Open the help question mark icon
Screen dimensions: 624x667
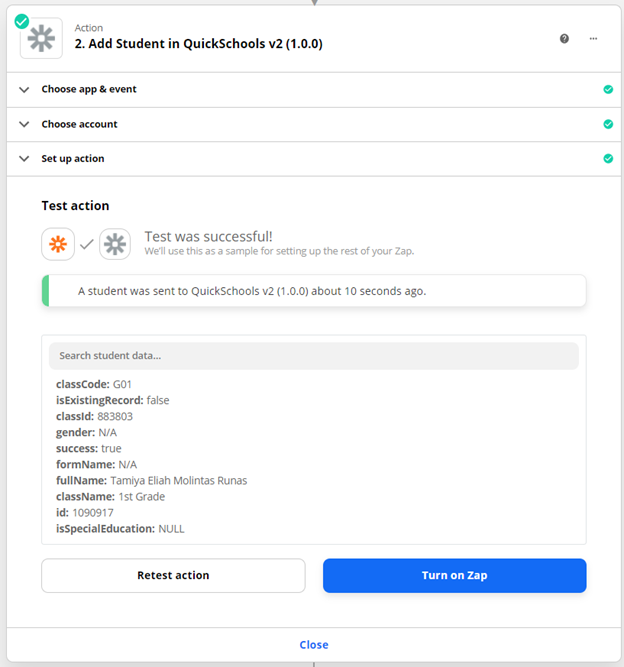[564, 38]
